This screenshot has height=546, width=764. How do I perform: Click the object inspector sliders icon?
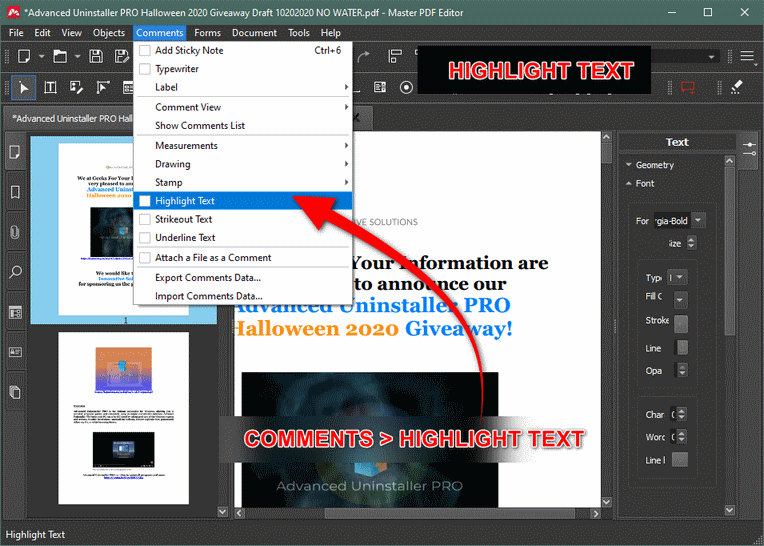pyautogui.click(x=750, y=149)
